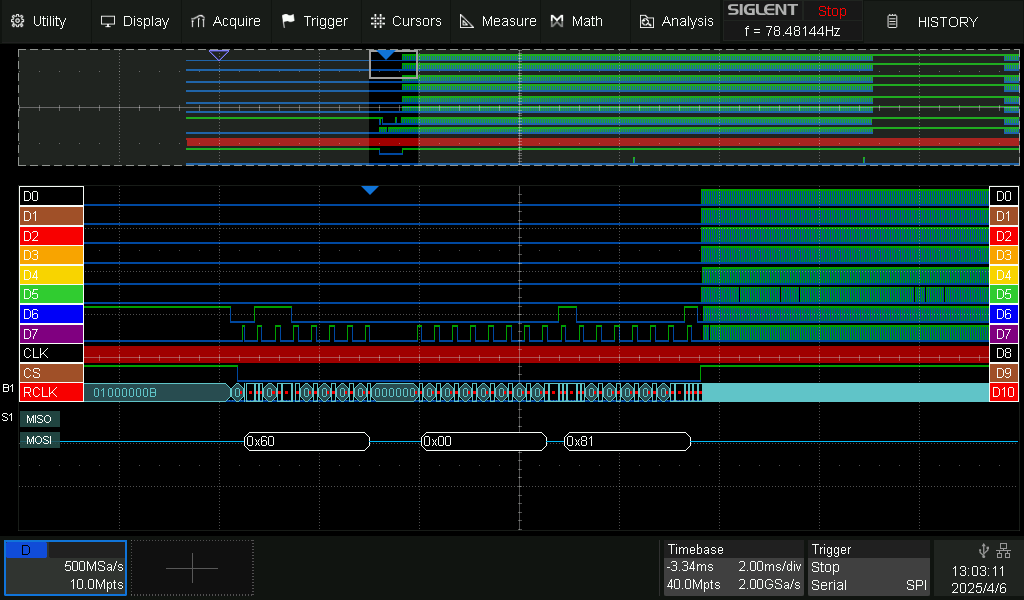Viewport: 1024px width, 600px height.
Task: Open the Measure menu
Action: click(497, 21)
